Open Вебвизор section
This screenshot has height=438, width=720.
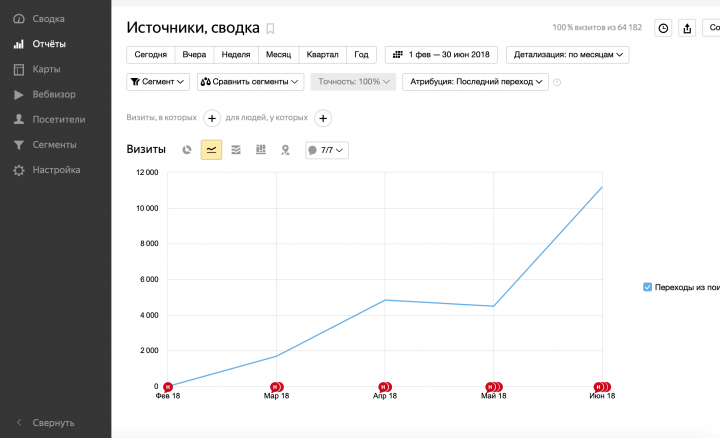click(55, 95)
